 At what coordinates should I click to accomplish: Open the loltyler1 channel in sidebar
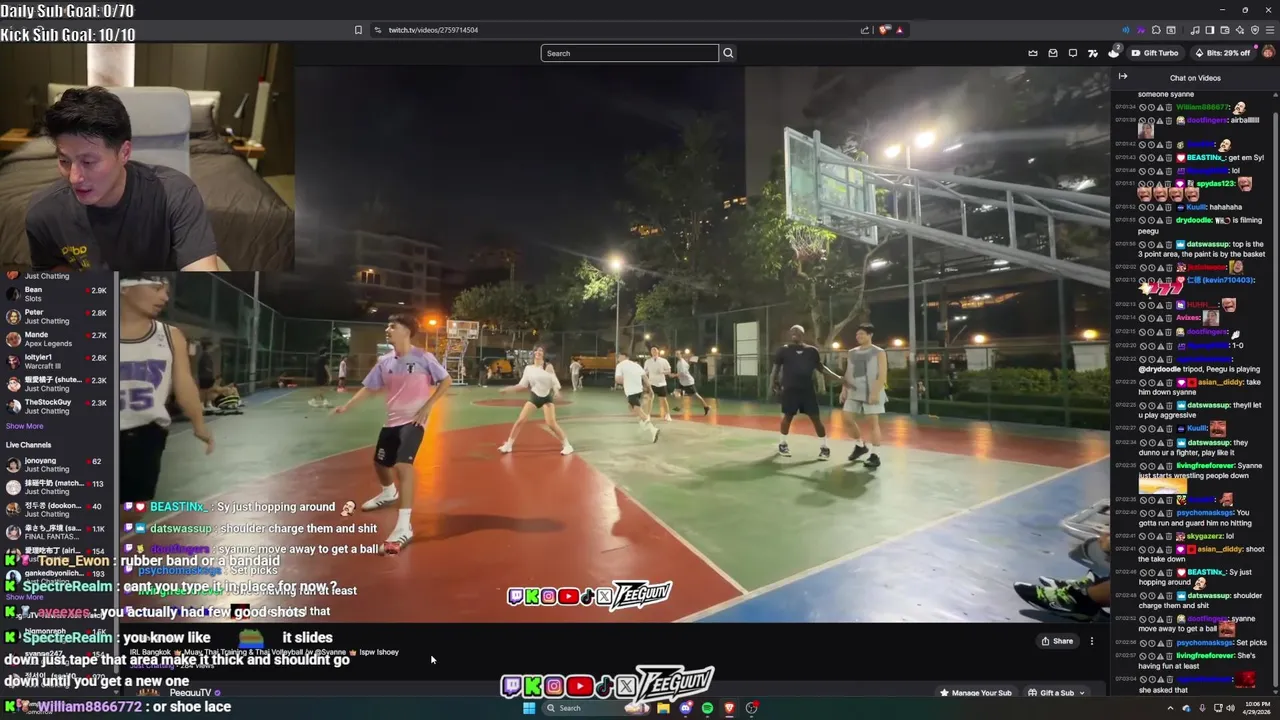click(x=55, y=361)
